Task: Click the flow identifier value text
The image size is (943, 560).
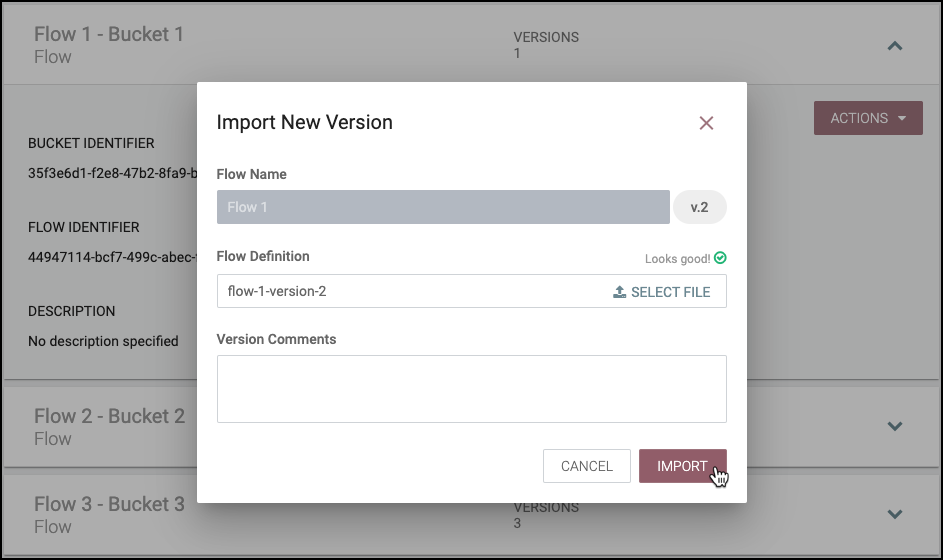Action: tap(110, 257)
